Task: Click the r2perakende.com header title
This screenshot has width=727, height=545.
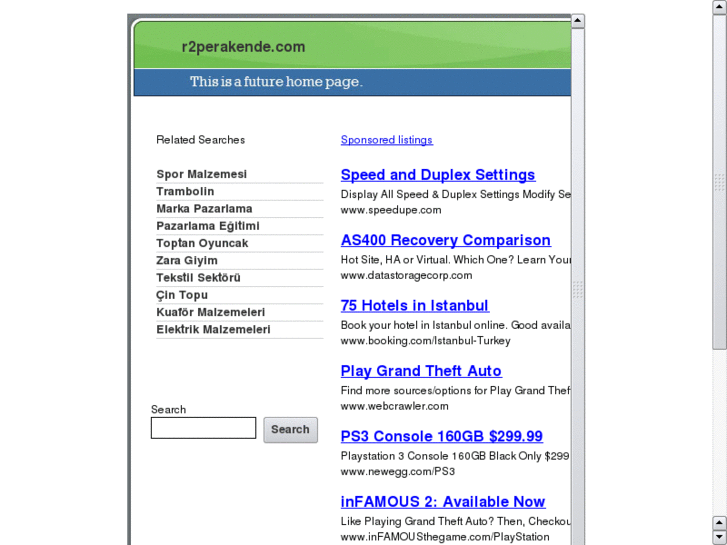Action: click(x=243, y=47)
